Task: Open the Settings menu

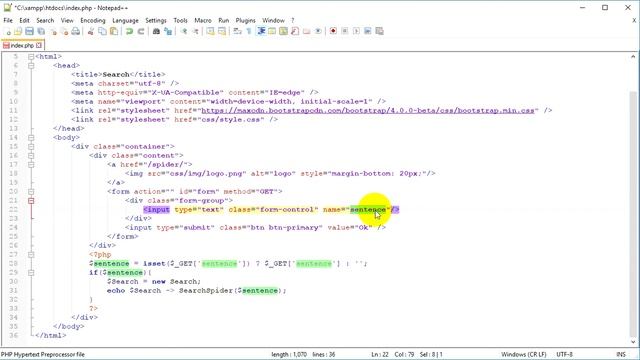Action: (156, 20)
